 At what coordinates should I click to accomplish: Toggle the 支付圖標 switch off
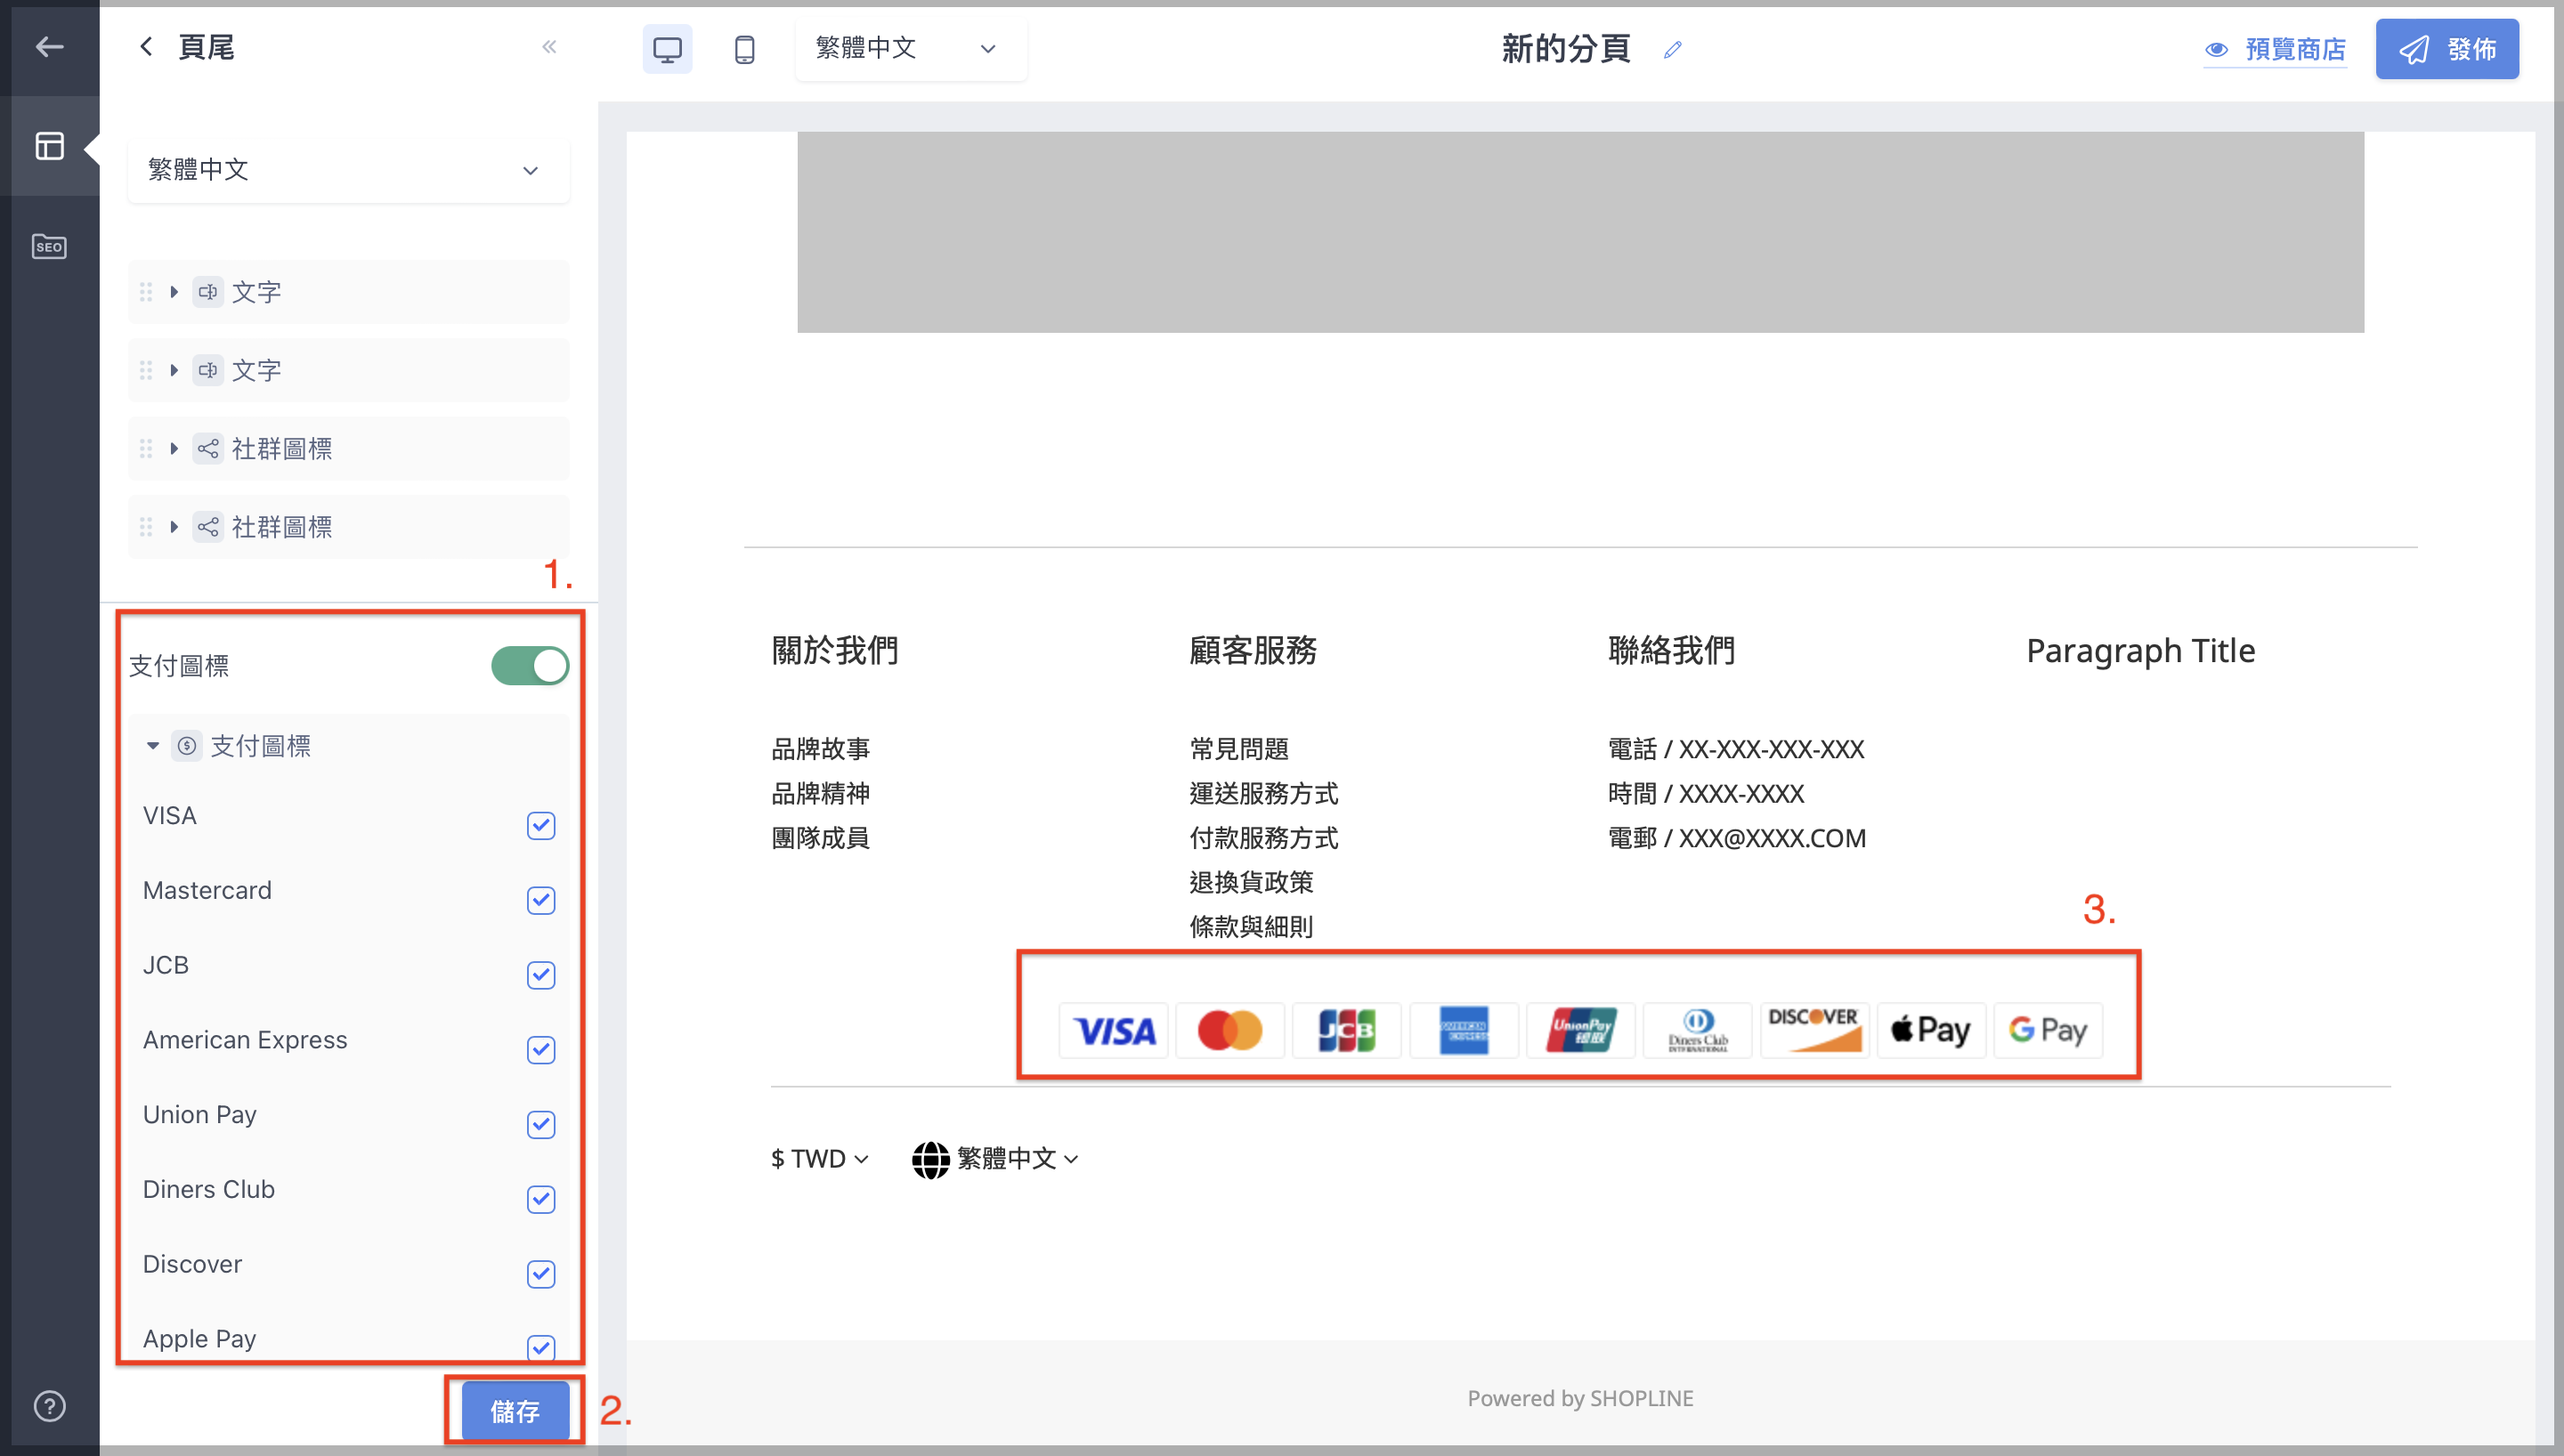pyautogui.click(x=530, y=665)
